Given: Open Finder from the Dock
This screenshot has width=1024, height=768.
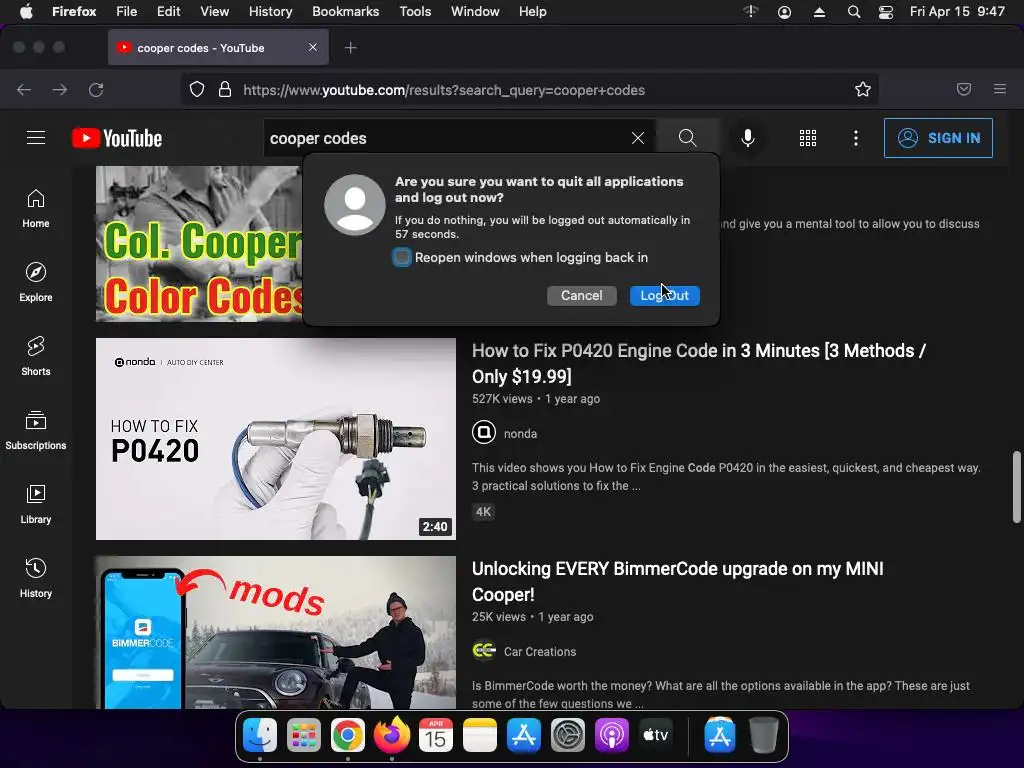Looking at the screenshot, I should [x=260, y=735].
